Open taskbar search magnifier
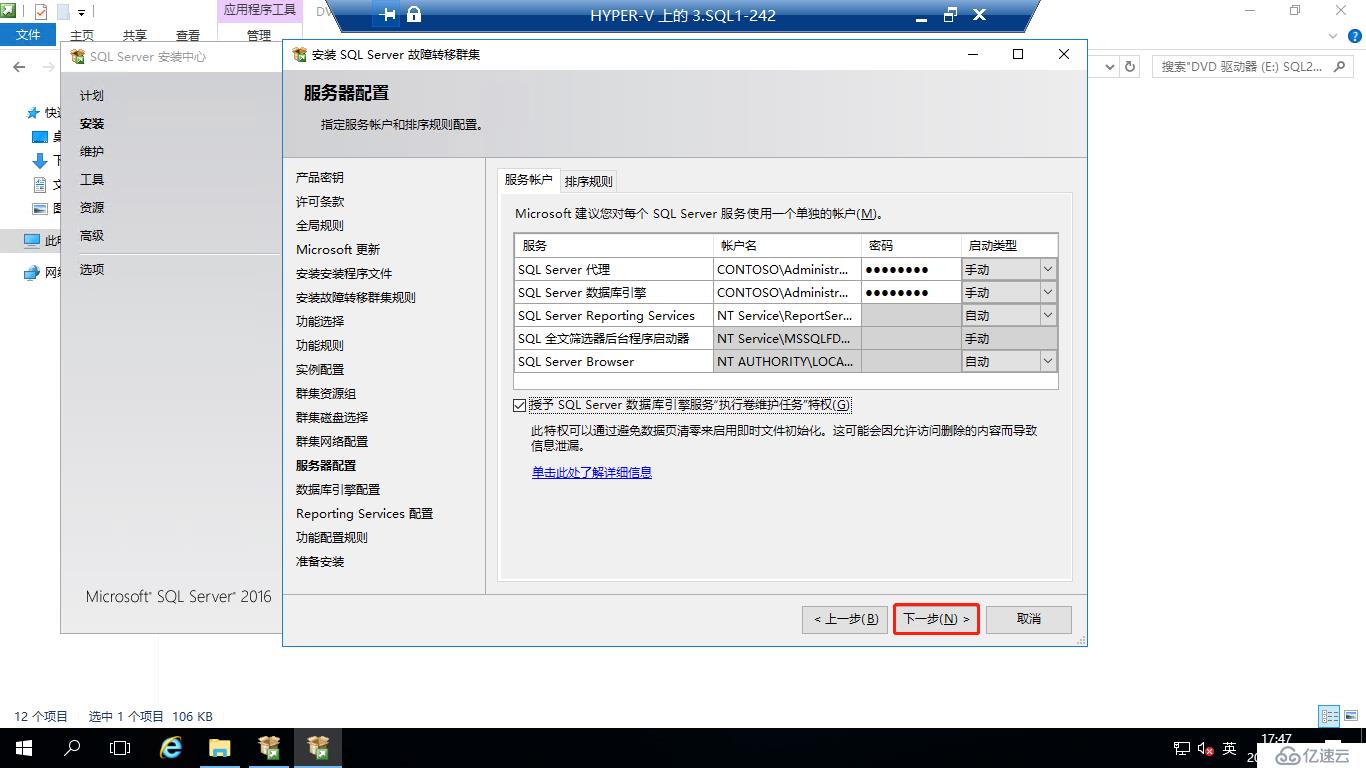This screenshot has height=768, width=1366. 72,748
